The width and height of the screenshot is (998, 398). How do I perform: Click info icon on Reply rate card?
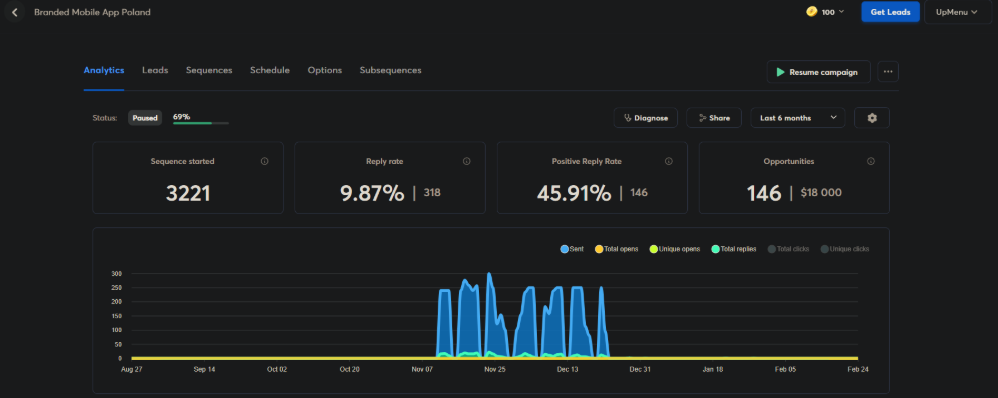pos(467,161)
